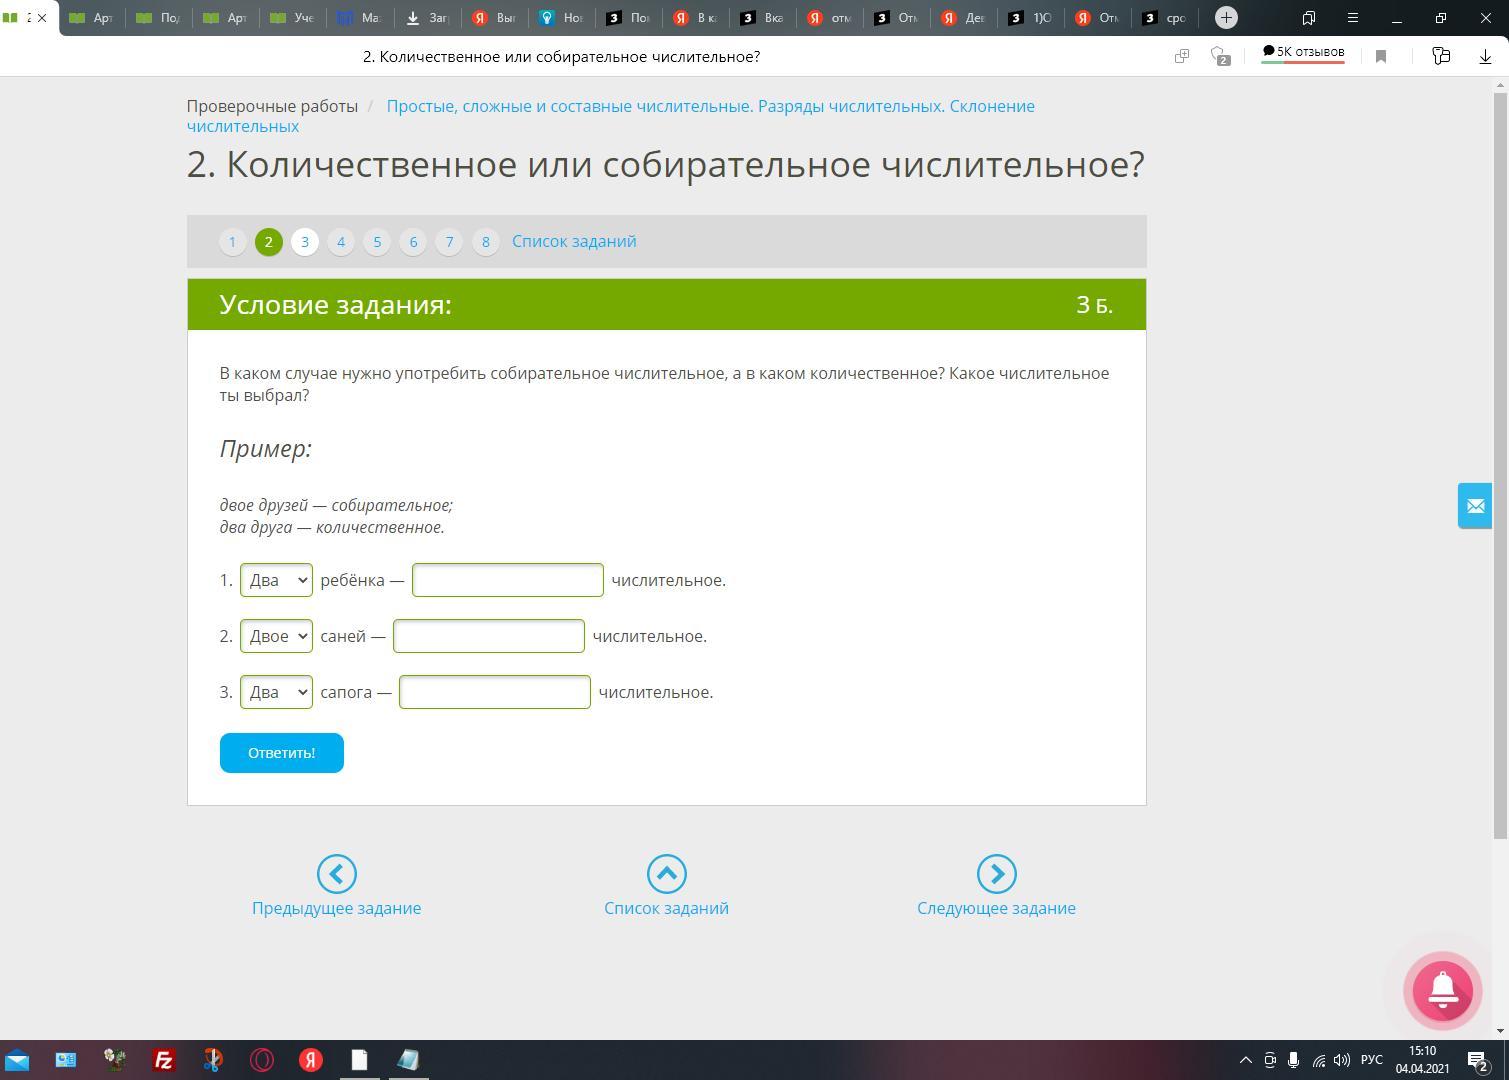Screen dimensions: 1509x1080
Task: Open the Windows notification center icon
Action: 1479,1060
